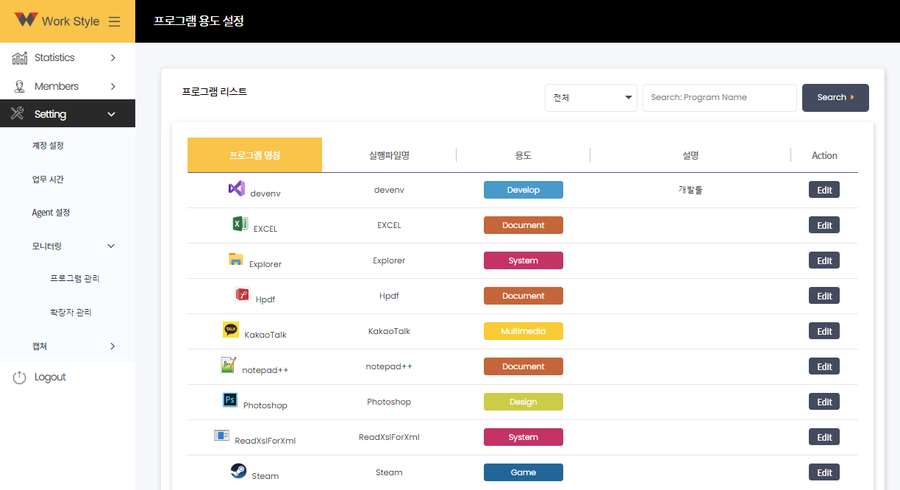Open the 프로그램 관리 menu item
This screenshot has height=490, width=900.
[75, 278]
